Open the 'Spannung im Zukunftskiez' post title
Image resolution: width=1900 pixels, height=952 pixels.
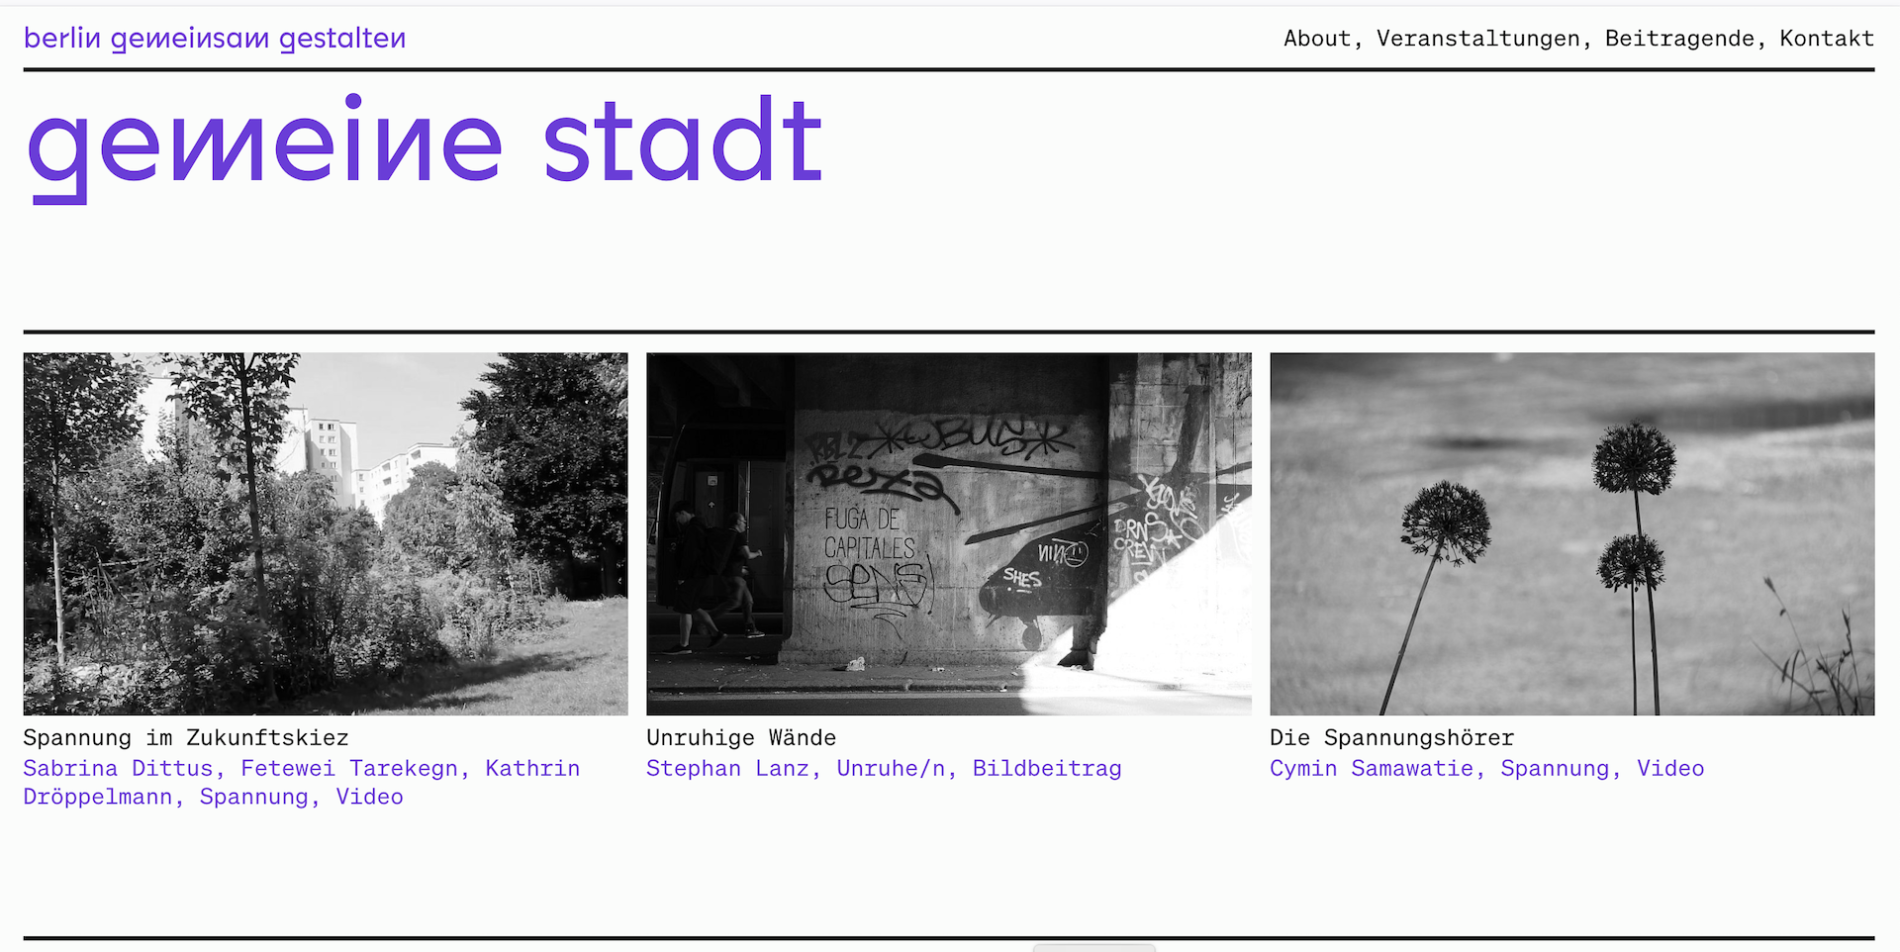click(x=186, y=738)
